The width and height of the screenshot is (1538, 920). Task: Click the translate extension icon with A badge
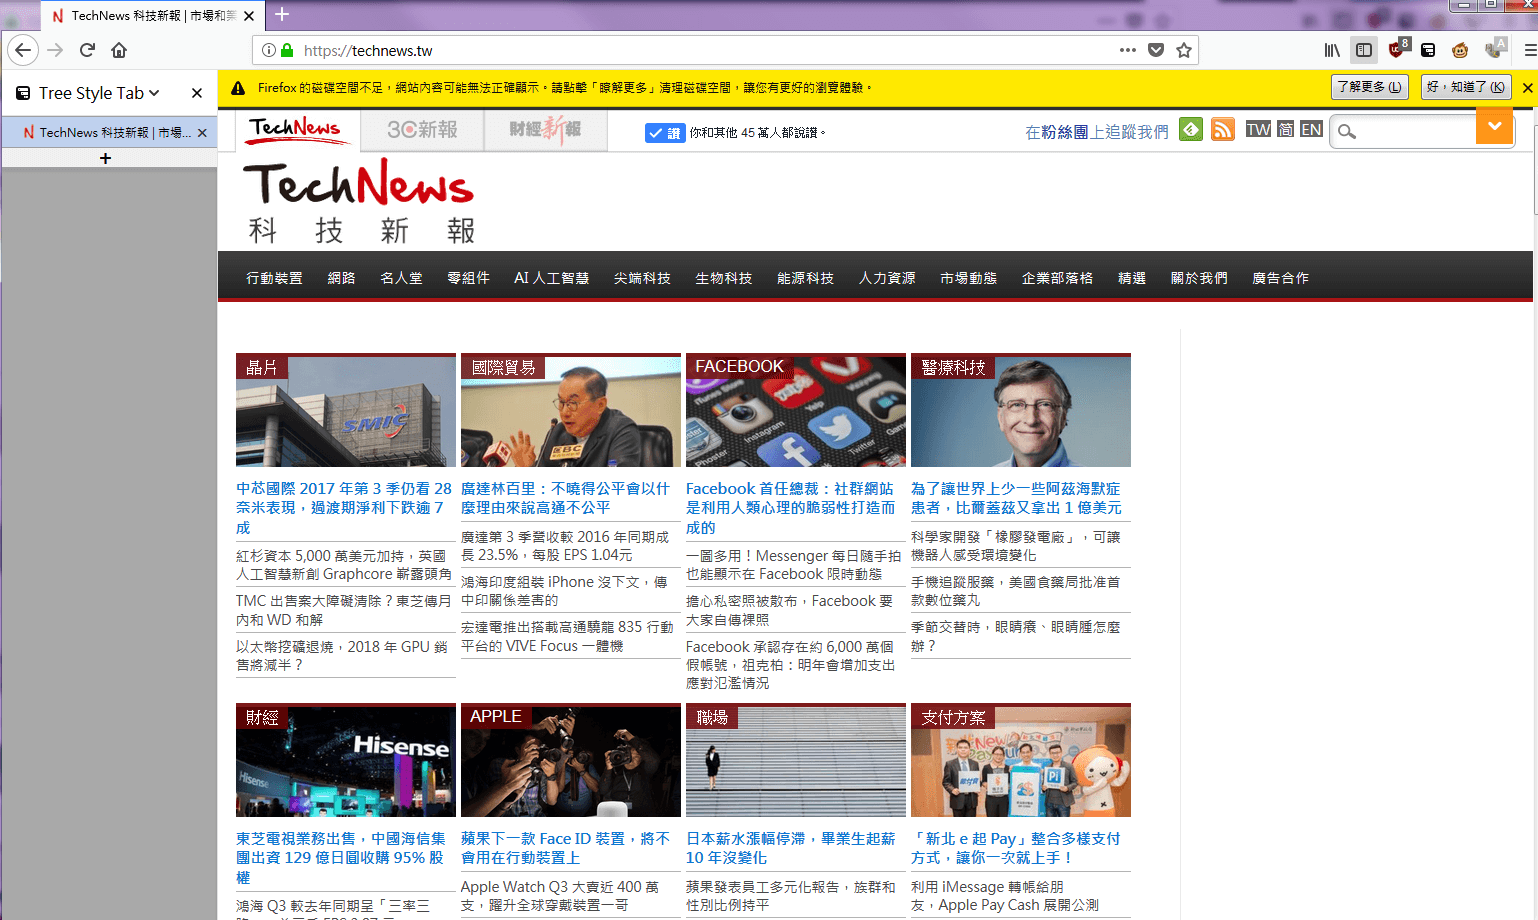click(x=1494, y=49)
